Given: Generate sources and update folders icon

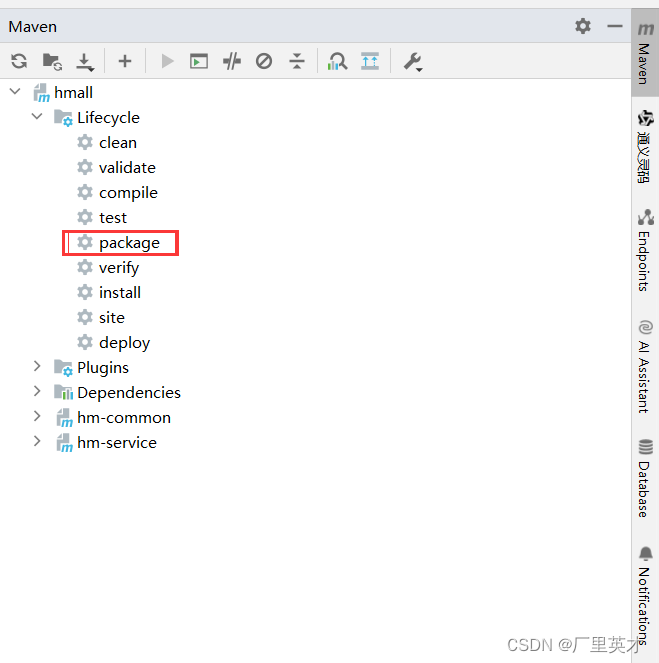Looking at the screenshot, I should tap(52, 61).
